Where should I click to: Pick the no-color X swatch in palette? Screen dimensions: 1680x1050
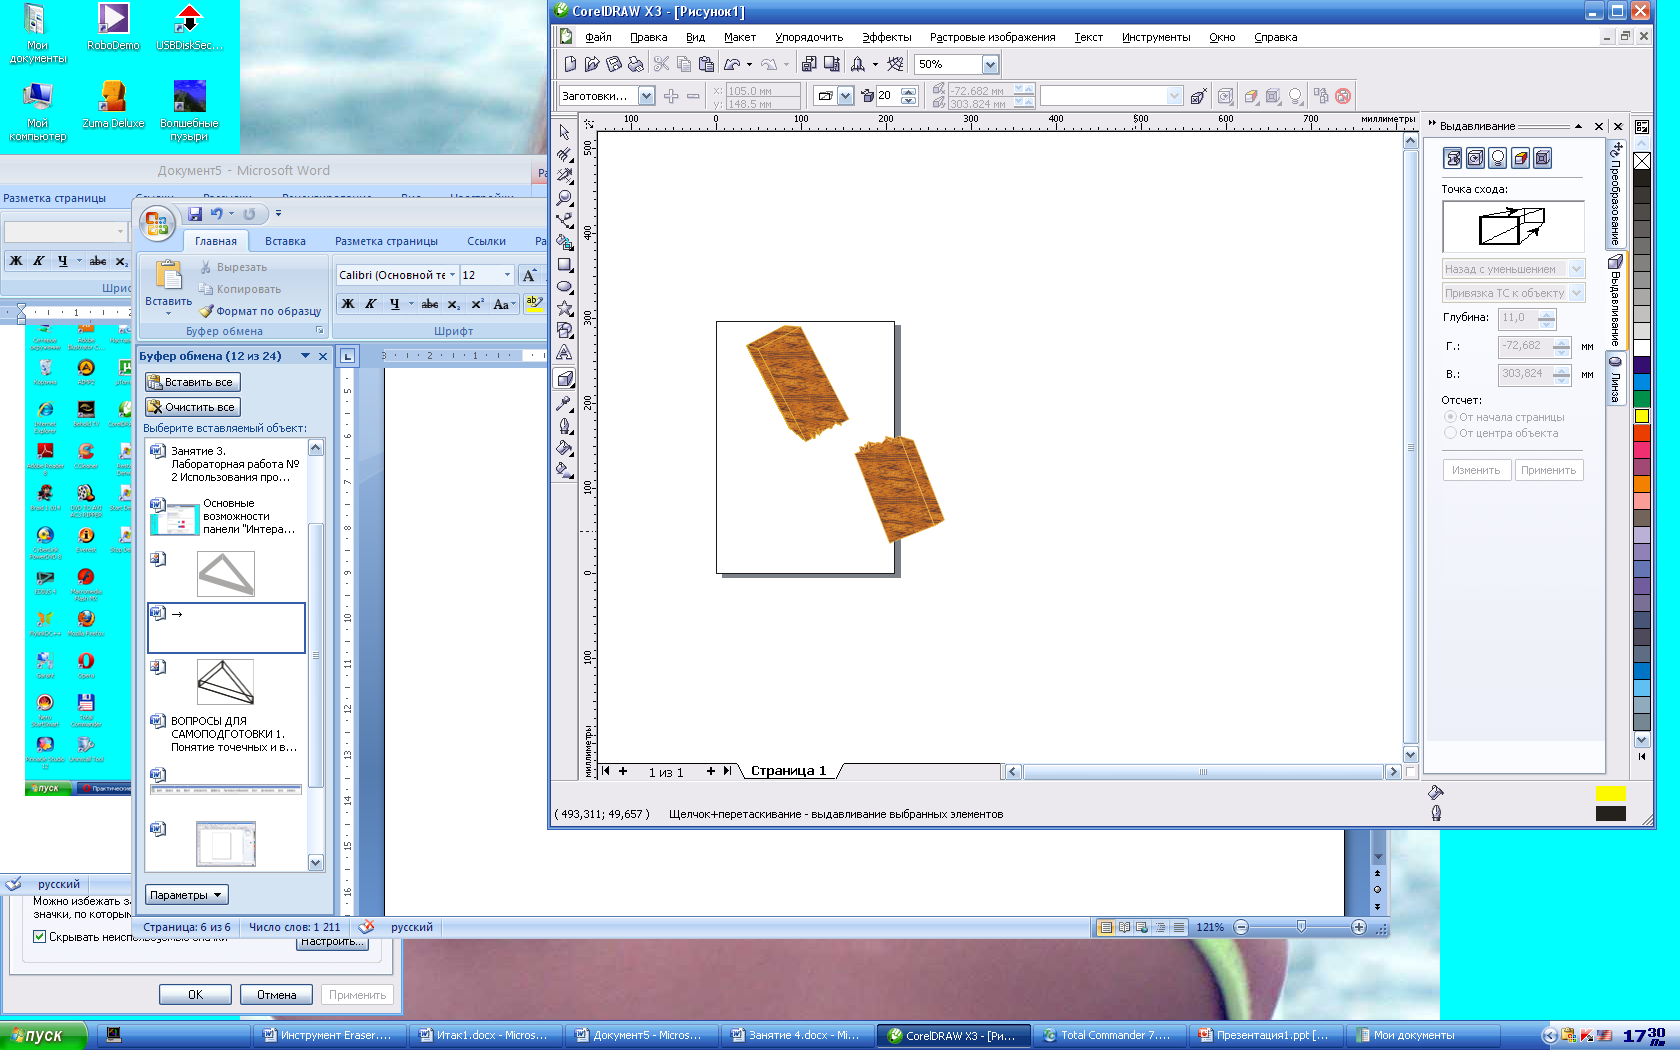click(1641, 160)
